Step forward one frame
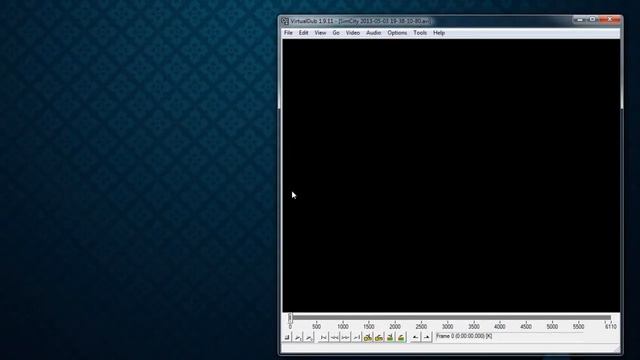 coord(345,337)
